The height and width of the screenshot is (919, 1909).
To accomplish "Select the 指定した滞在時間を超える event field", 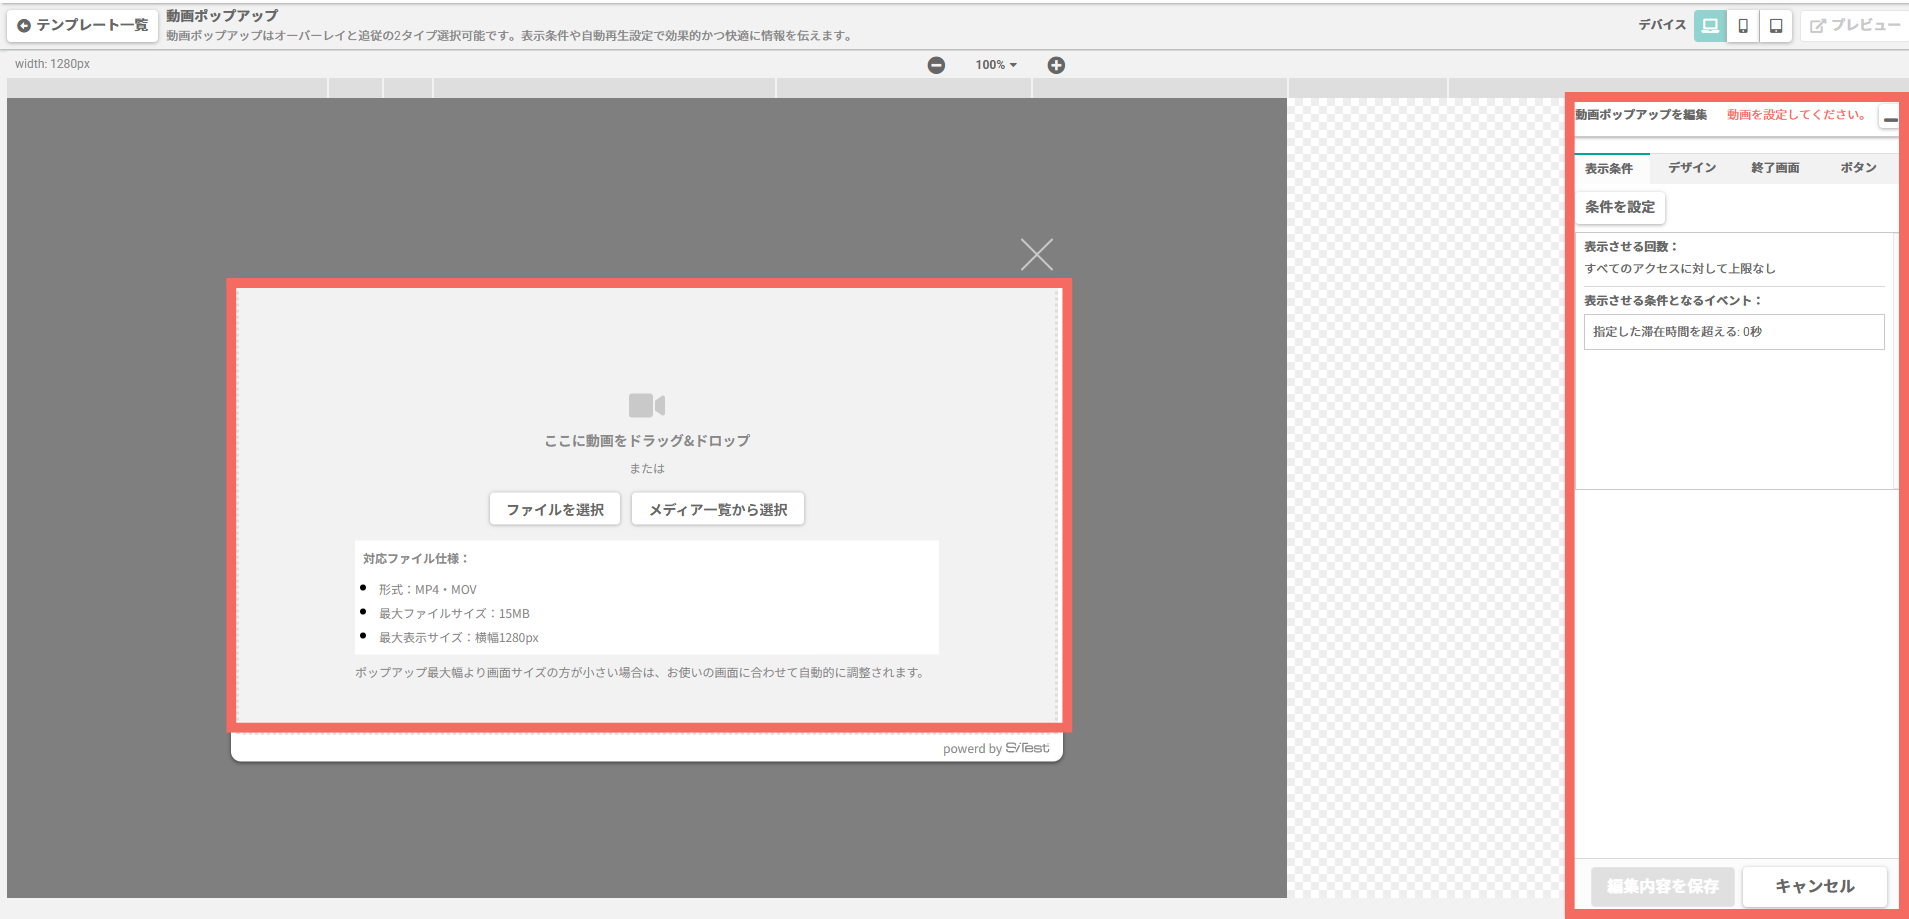I will [x=1734, y=332].
